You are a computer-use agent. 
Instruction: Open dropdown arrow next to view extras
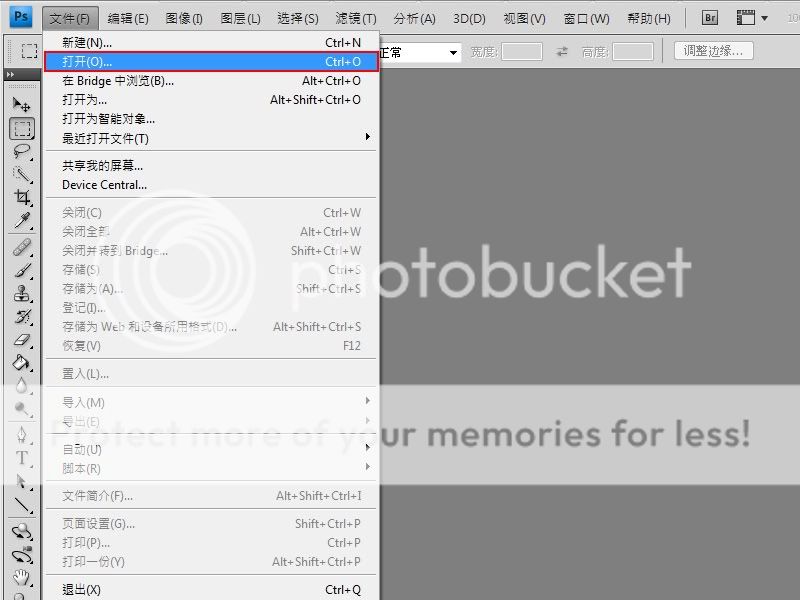click(764, 18)
